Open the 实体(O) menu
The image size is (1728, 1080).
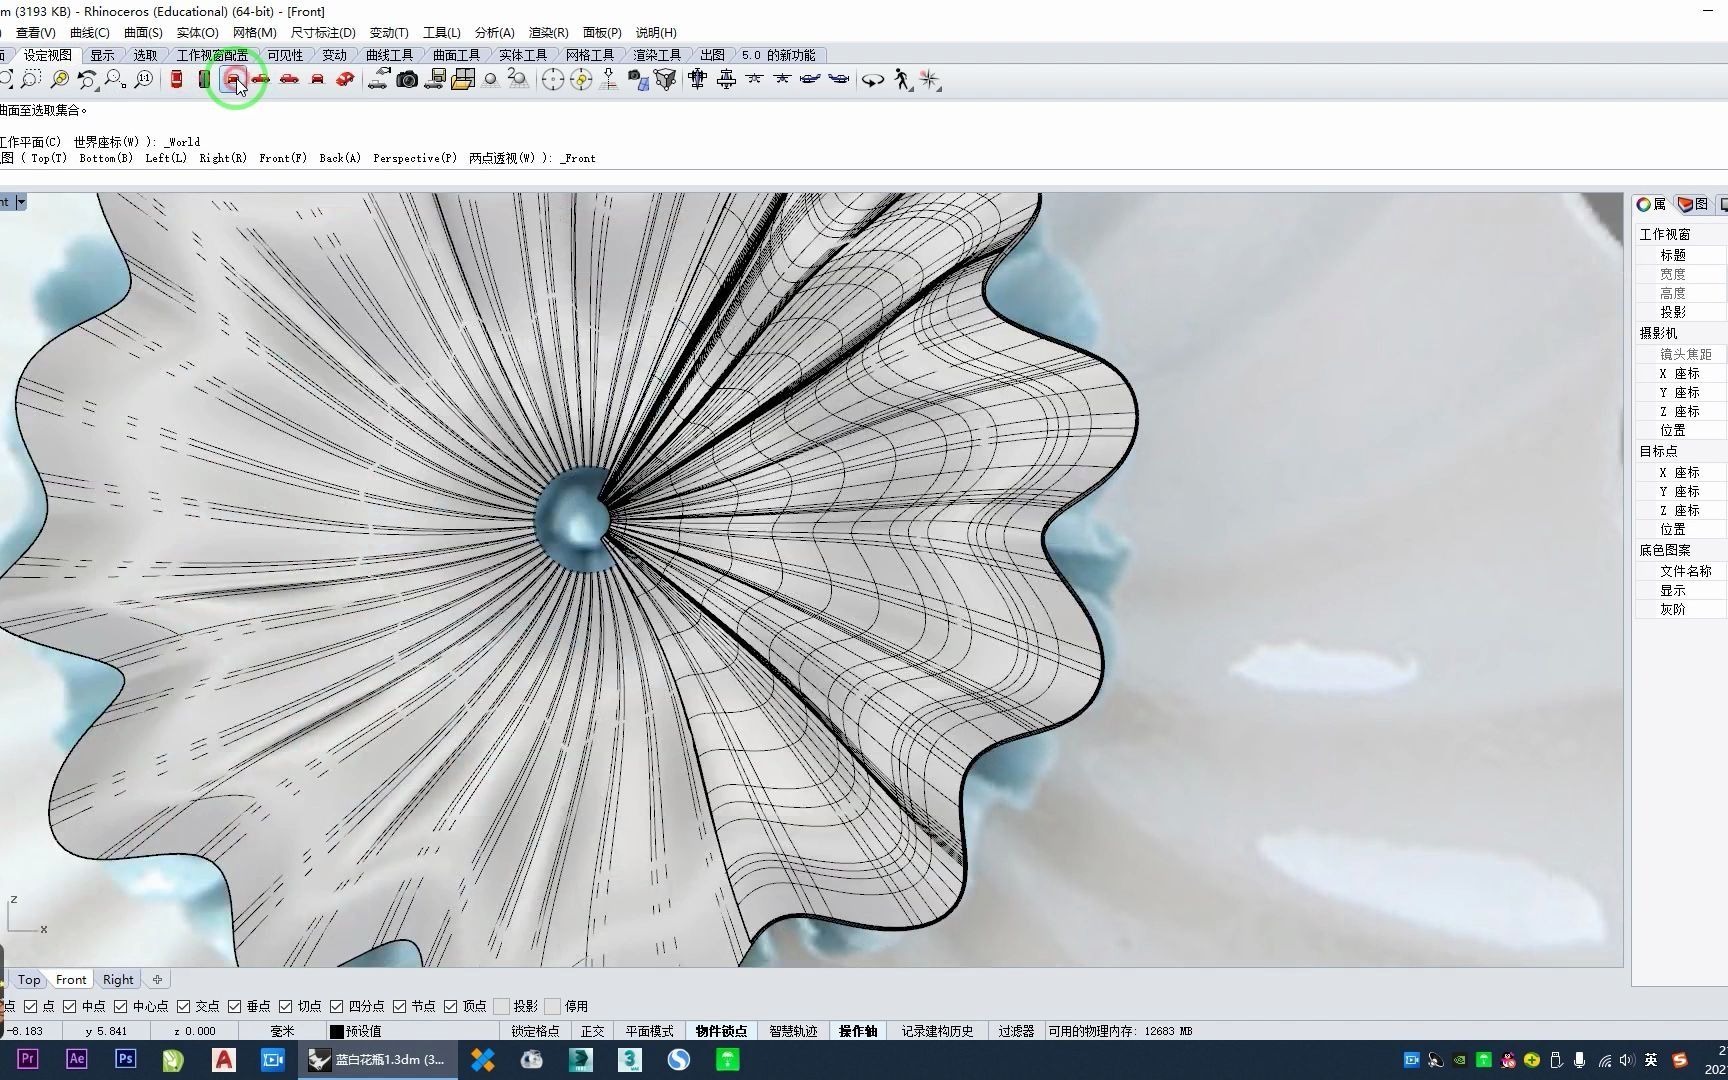pyautogui.click(x=197, y=33)
